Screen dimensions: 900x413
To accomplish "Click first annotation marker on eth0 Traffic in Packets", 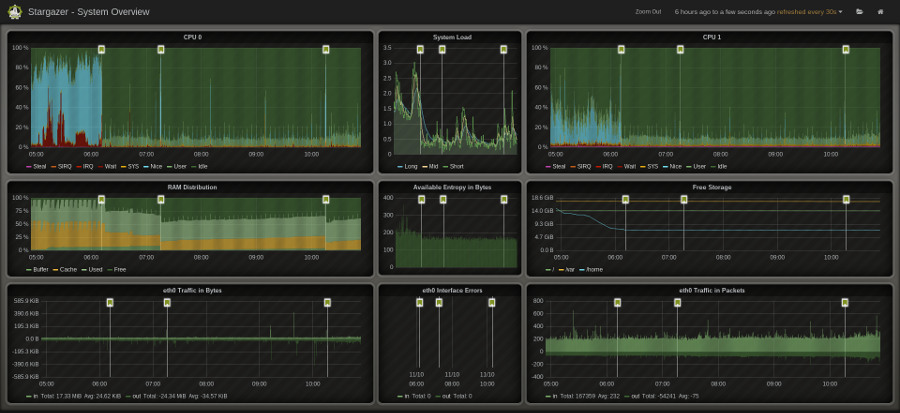I will coord(618,302).
